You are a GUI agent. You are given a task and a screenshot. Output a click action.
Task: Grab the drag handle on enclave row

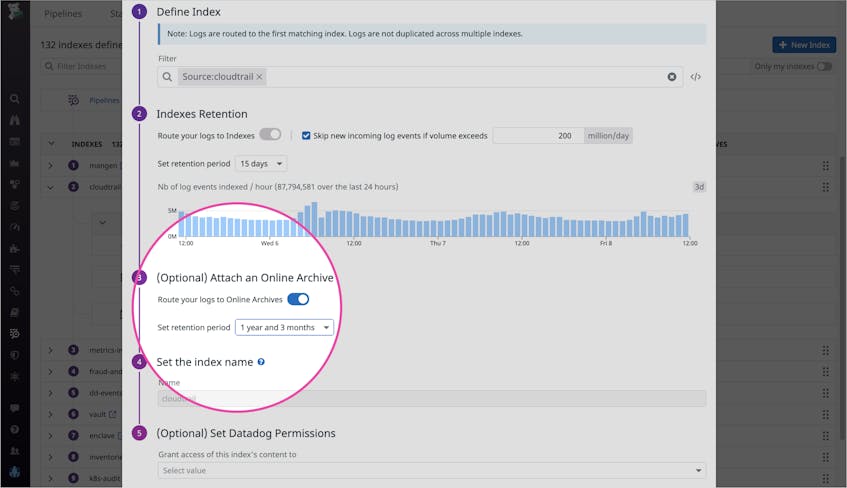point(825,436)
